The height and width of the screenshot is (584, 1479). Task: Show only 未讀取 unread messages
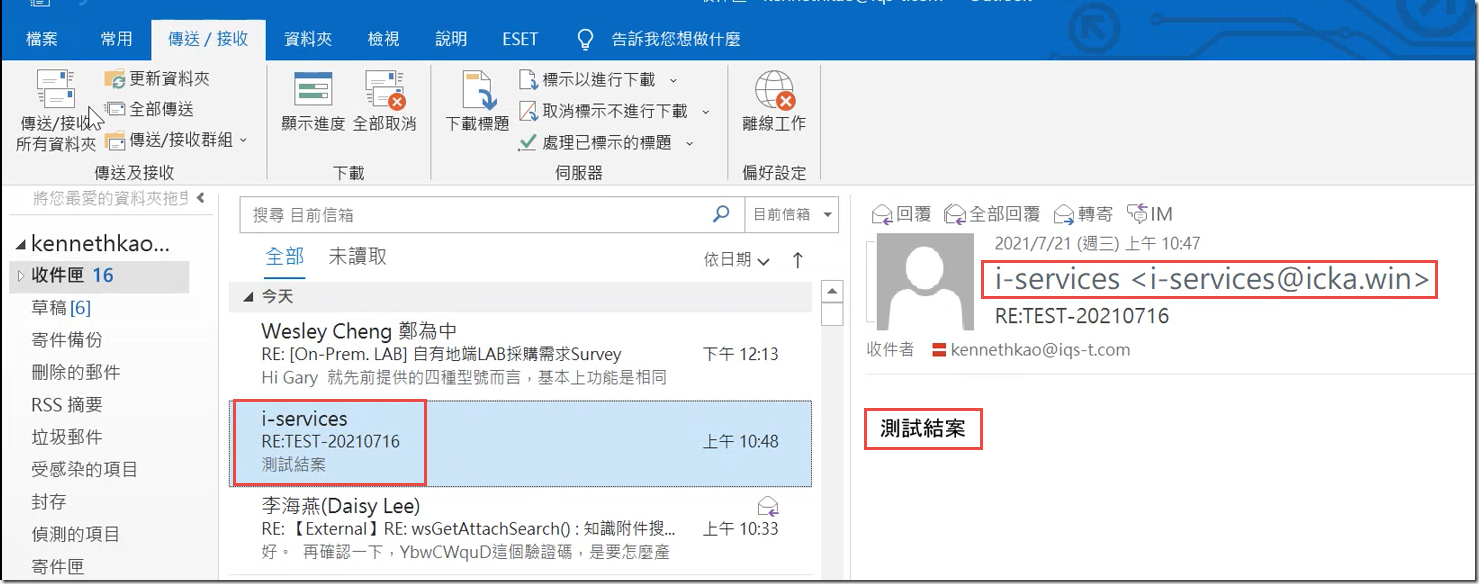click(357, 257)
